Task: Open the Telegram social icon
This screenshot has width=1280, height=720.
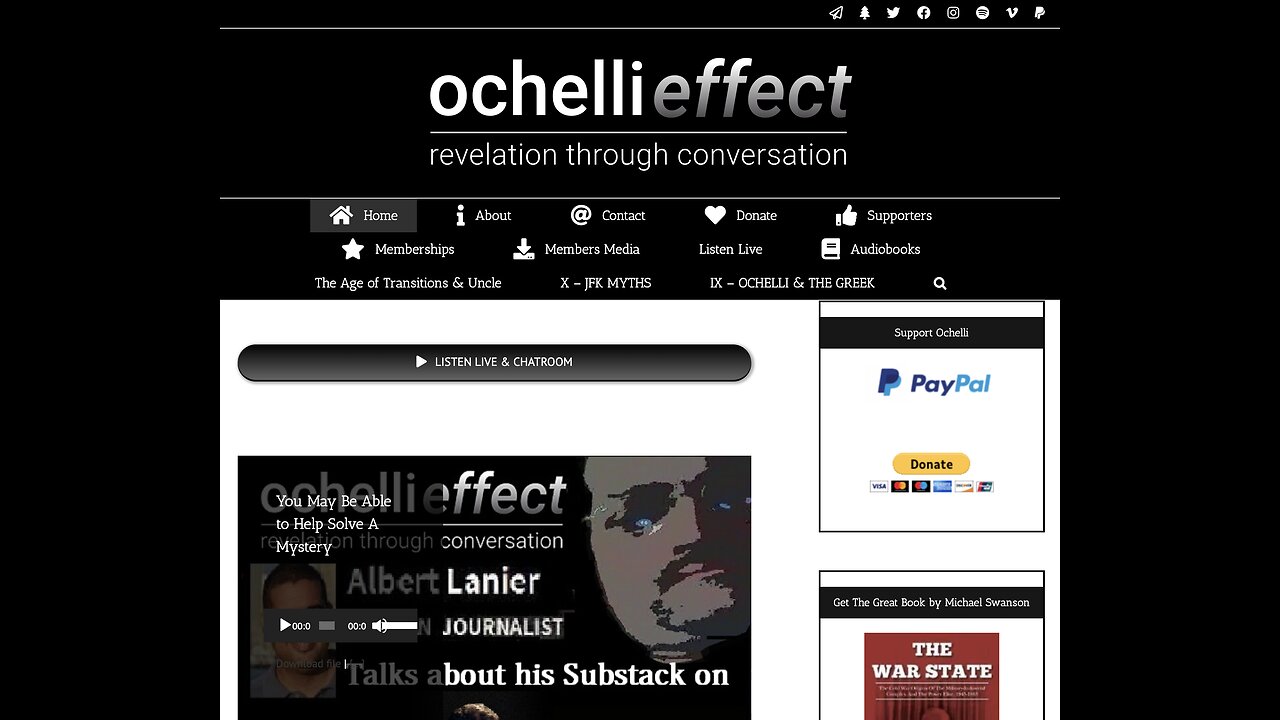Action: 836,13
